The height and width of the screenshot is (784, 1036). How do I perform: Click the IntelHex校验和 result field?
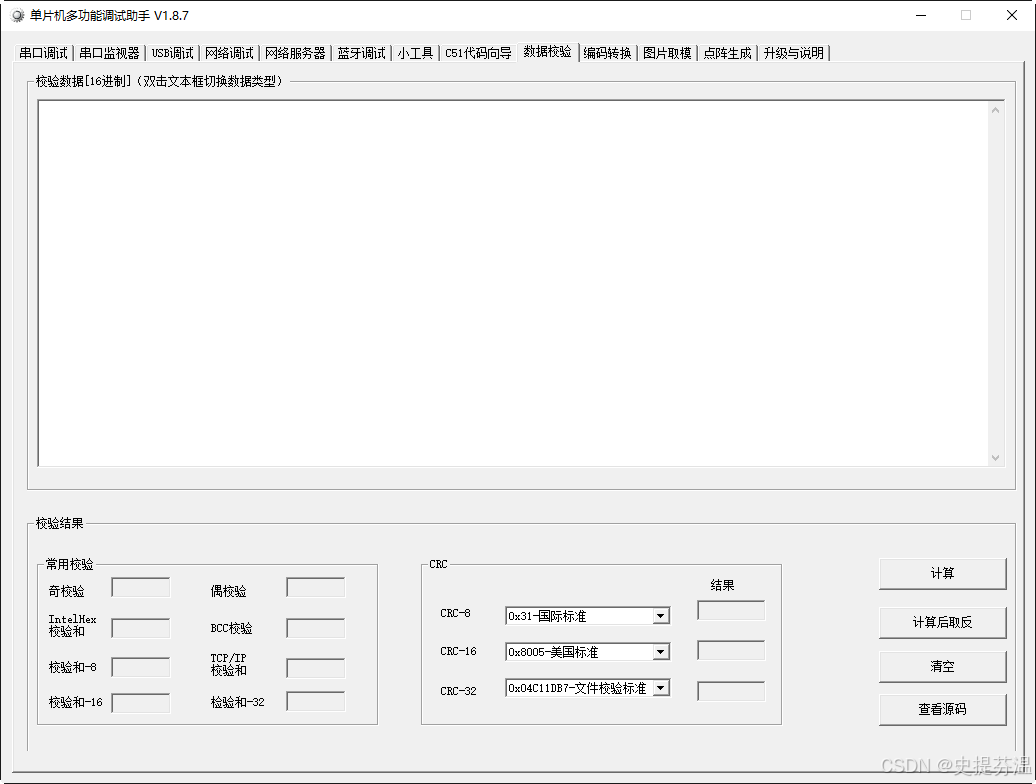click(x=141, y=628)
